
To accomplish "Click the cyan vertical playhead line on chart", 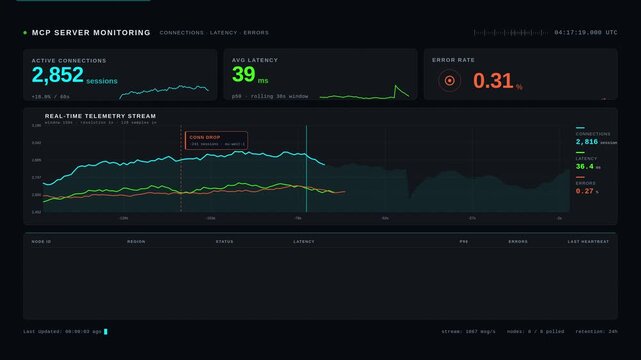I will [x=306, y=169].
